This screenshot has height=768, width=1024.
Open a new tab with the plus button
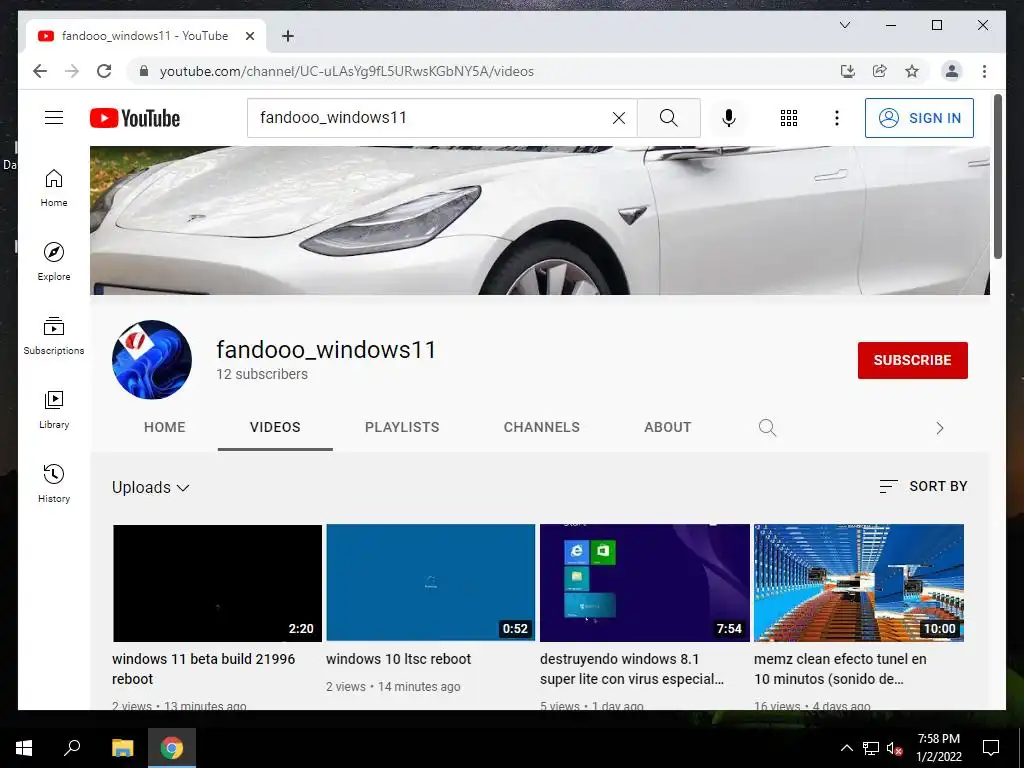click(x=288, y=36)
